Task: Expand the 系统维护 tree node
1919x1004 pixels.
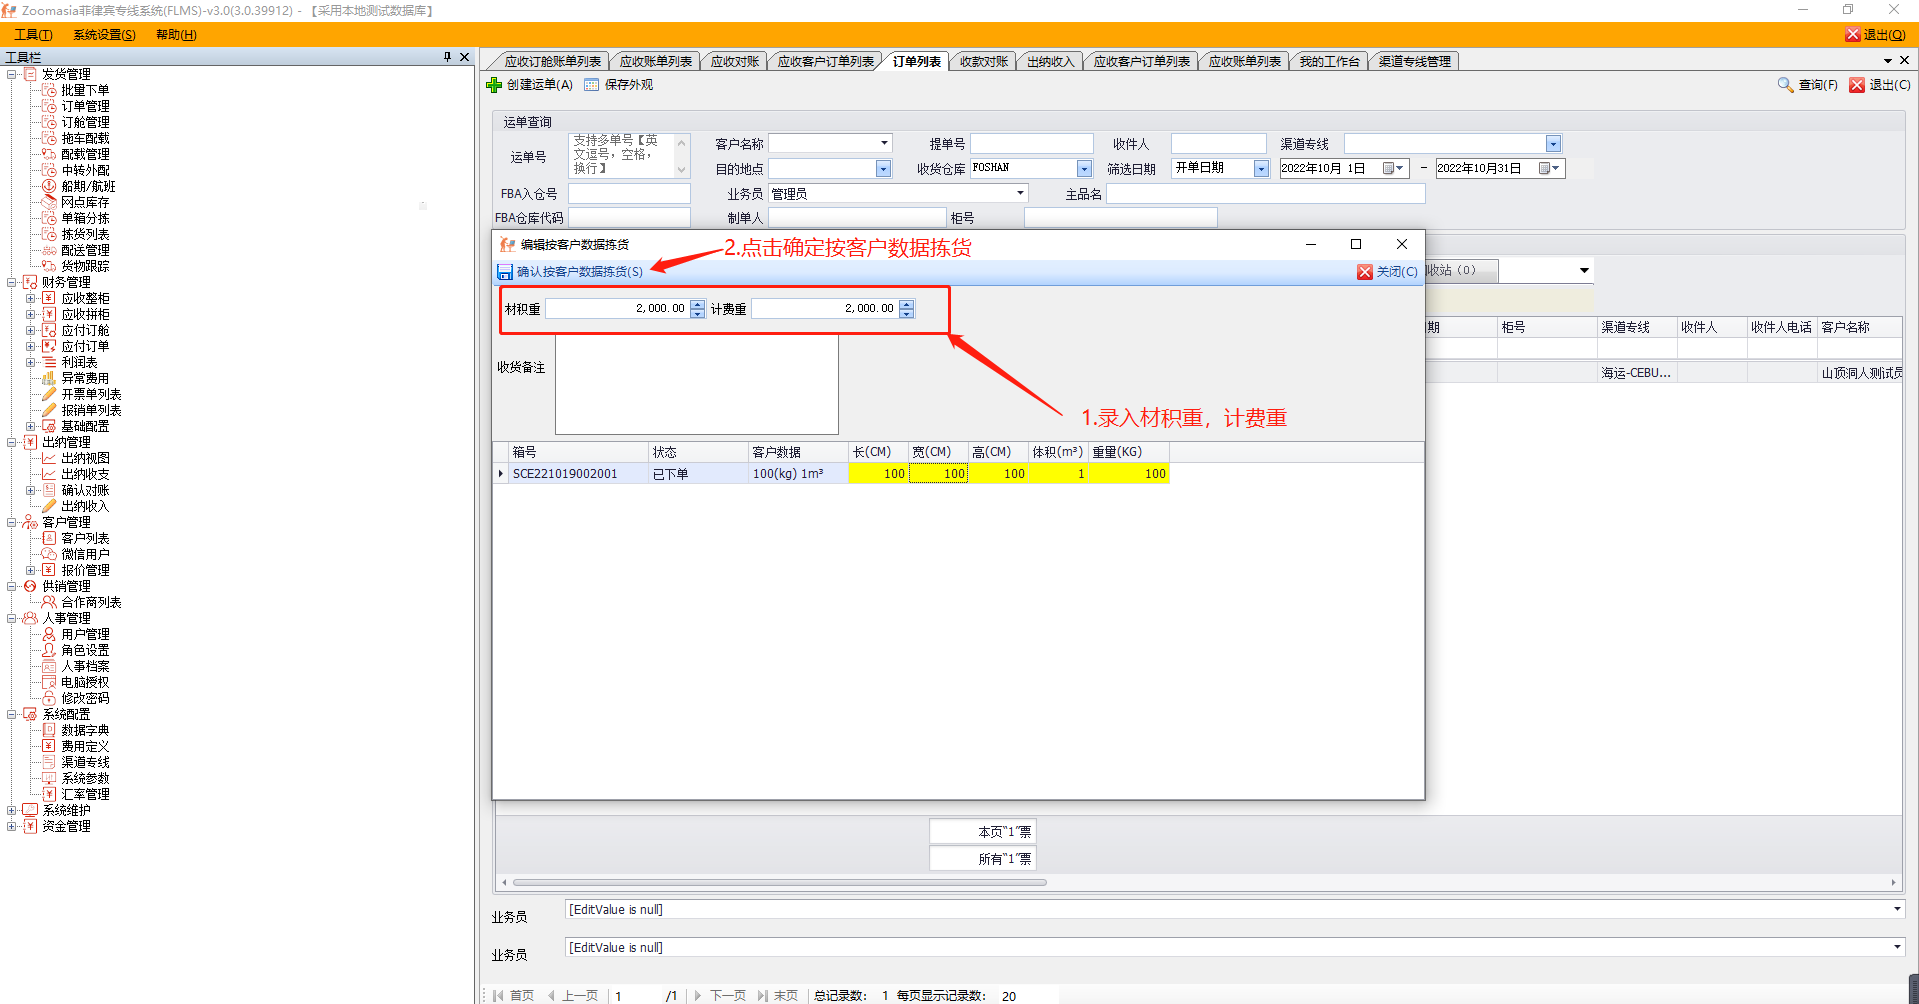Action: (12, 810)
